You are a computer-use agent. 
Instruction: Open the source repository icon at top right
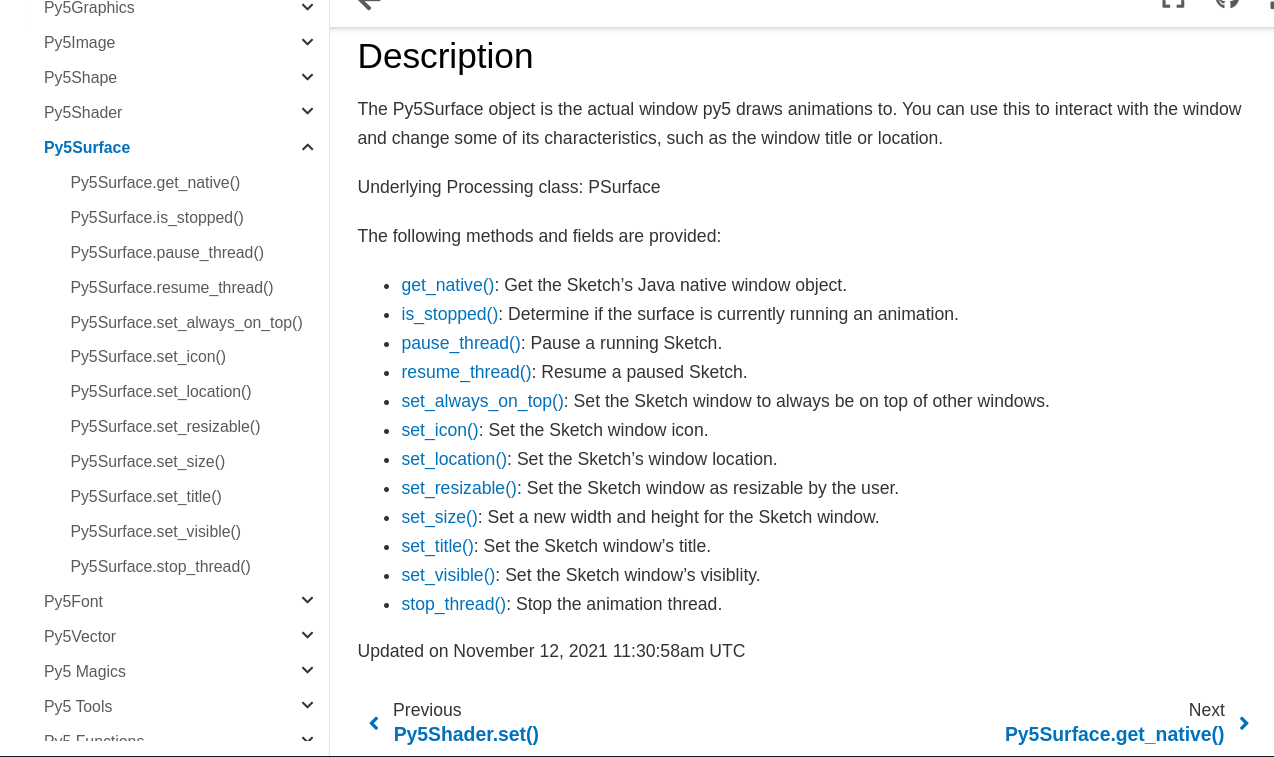pos(1227,3)
